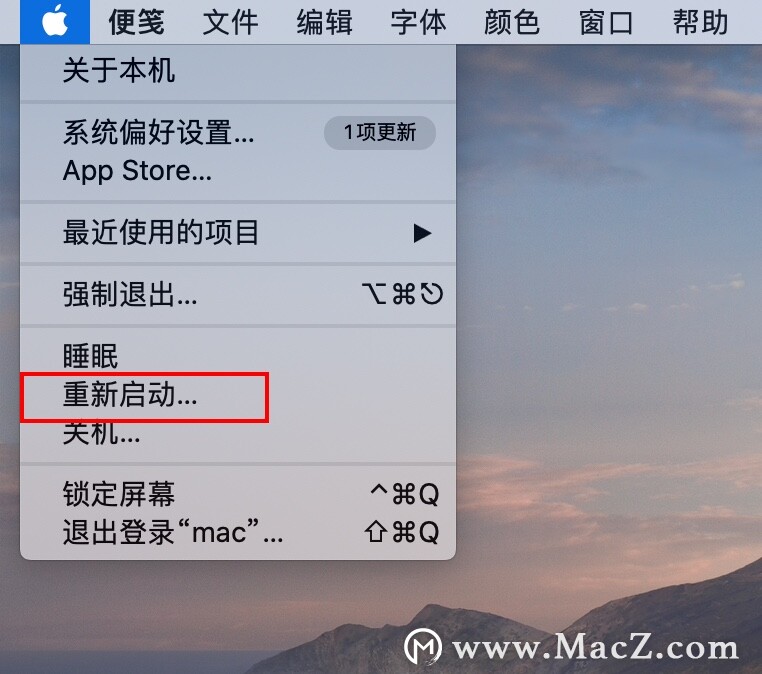The width and height of the screenshot is (762, 674).
Task: Open 系统偏好设置… entry
Action: [238, 133]
